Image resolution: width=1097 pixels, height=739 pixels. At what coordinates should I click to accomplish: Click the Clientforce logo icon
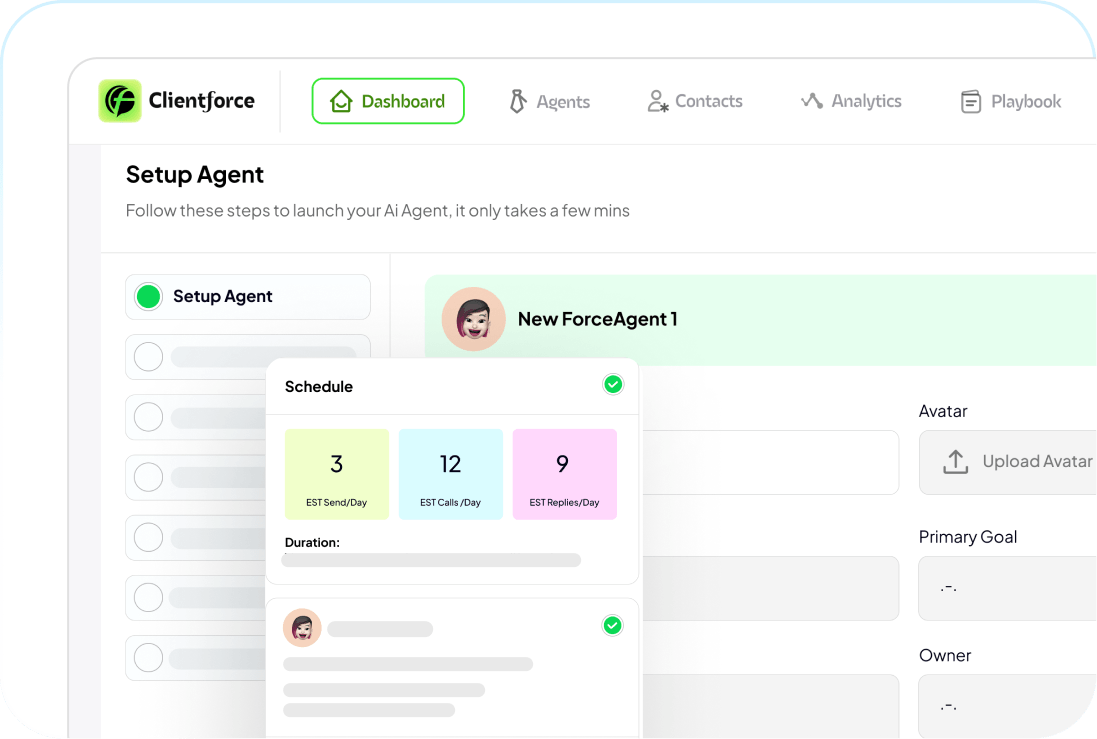(120, 101)
